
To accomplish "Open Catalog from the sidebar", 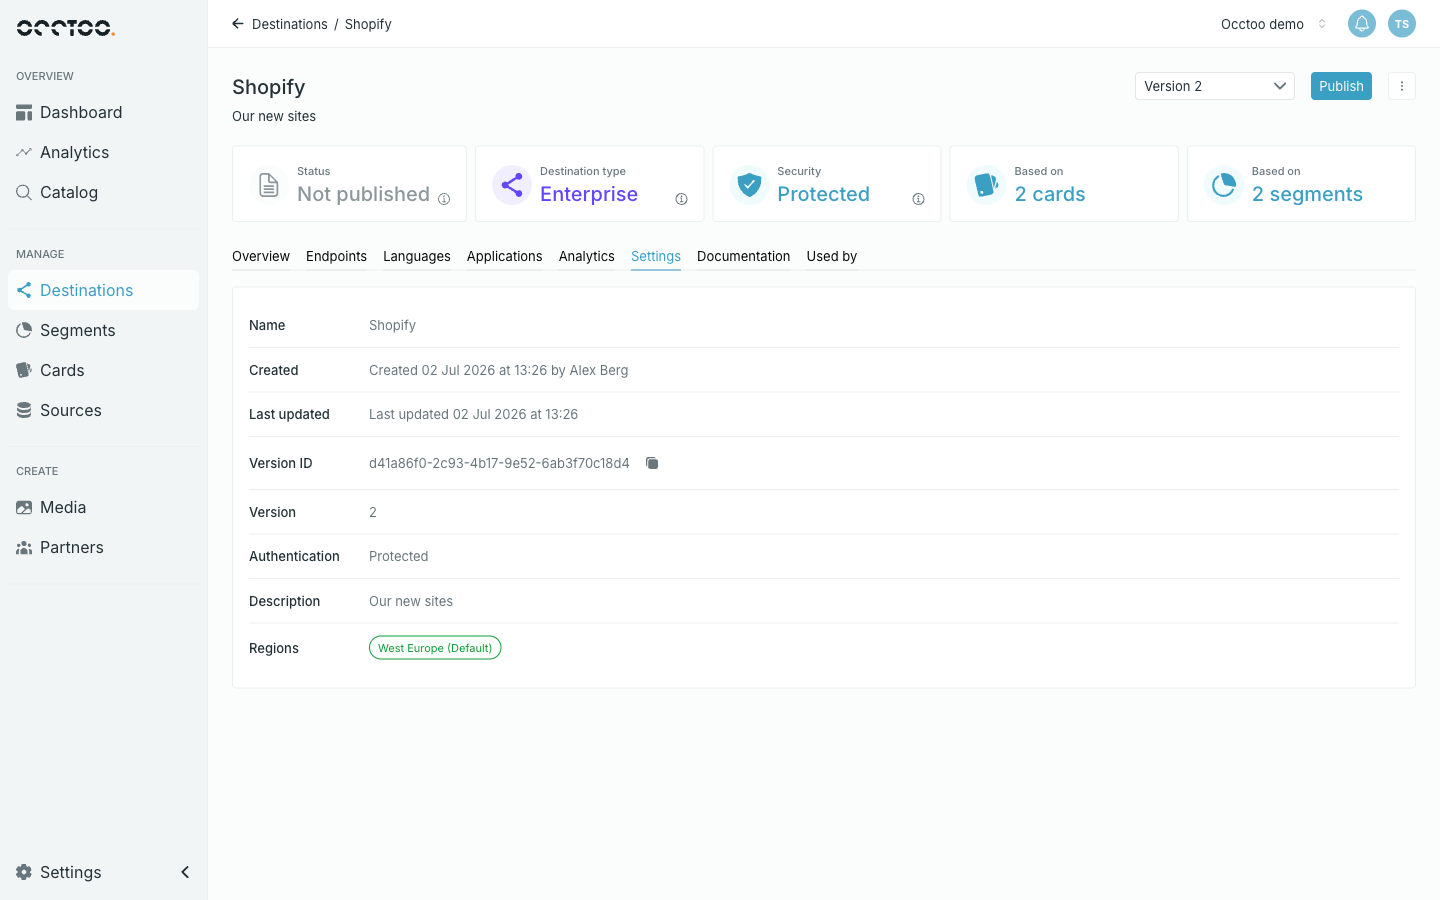I will point(104,193).
